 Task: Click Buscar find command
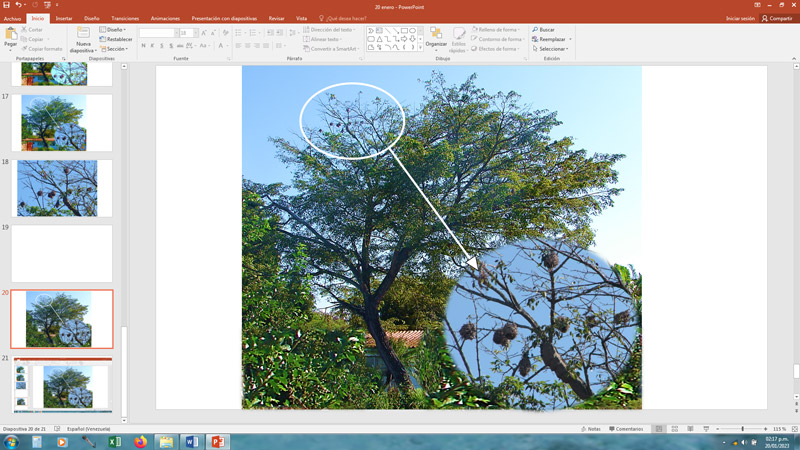point(543,30)
